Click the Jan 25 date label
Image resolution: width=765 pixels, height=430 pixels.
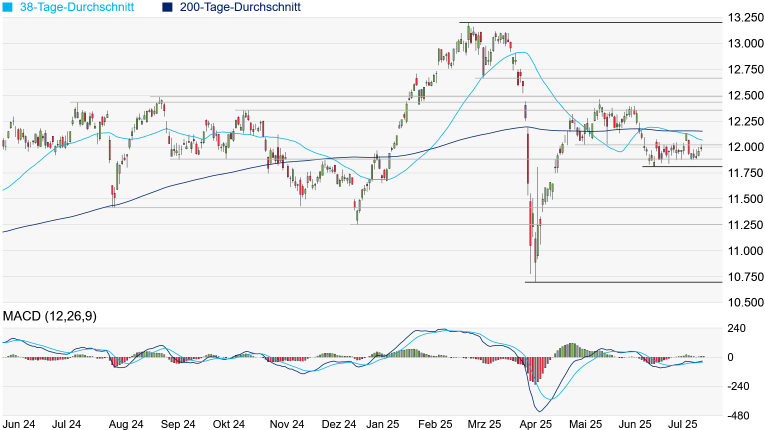click(383, 424)
